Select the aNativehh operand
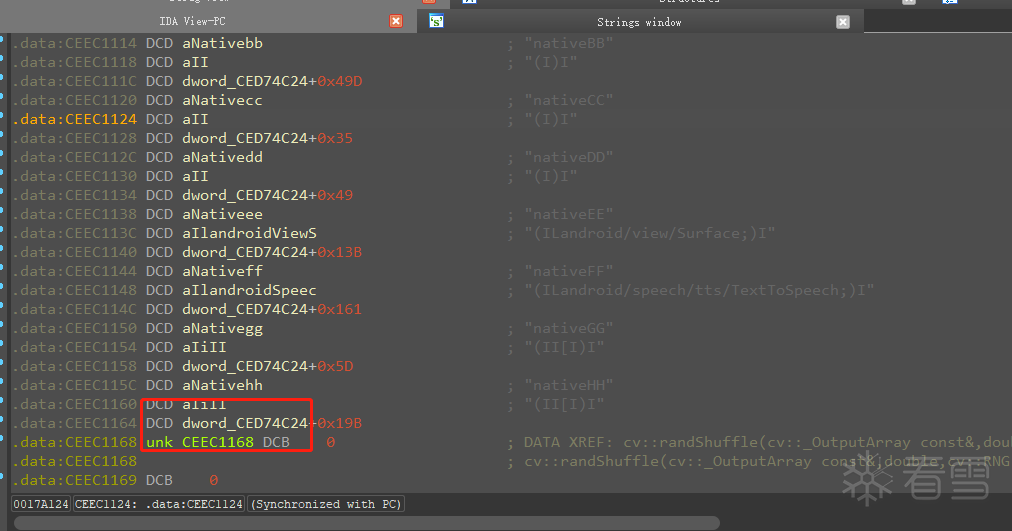The height and width of the screenshot is (531, 1012). [x=222, y=385]
